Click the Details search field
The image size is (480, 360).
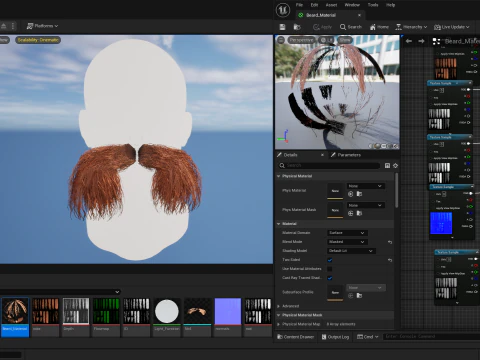[x=329, y=165]
